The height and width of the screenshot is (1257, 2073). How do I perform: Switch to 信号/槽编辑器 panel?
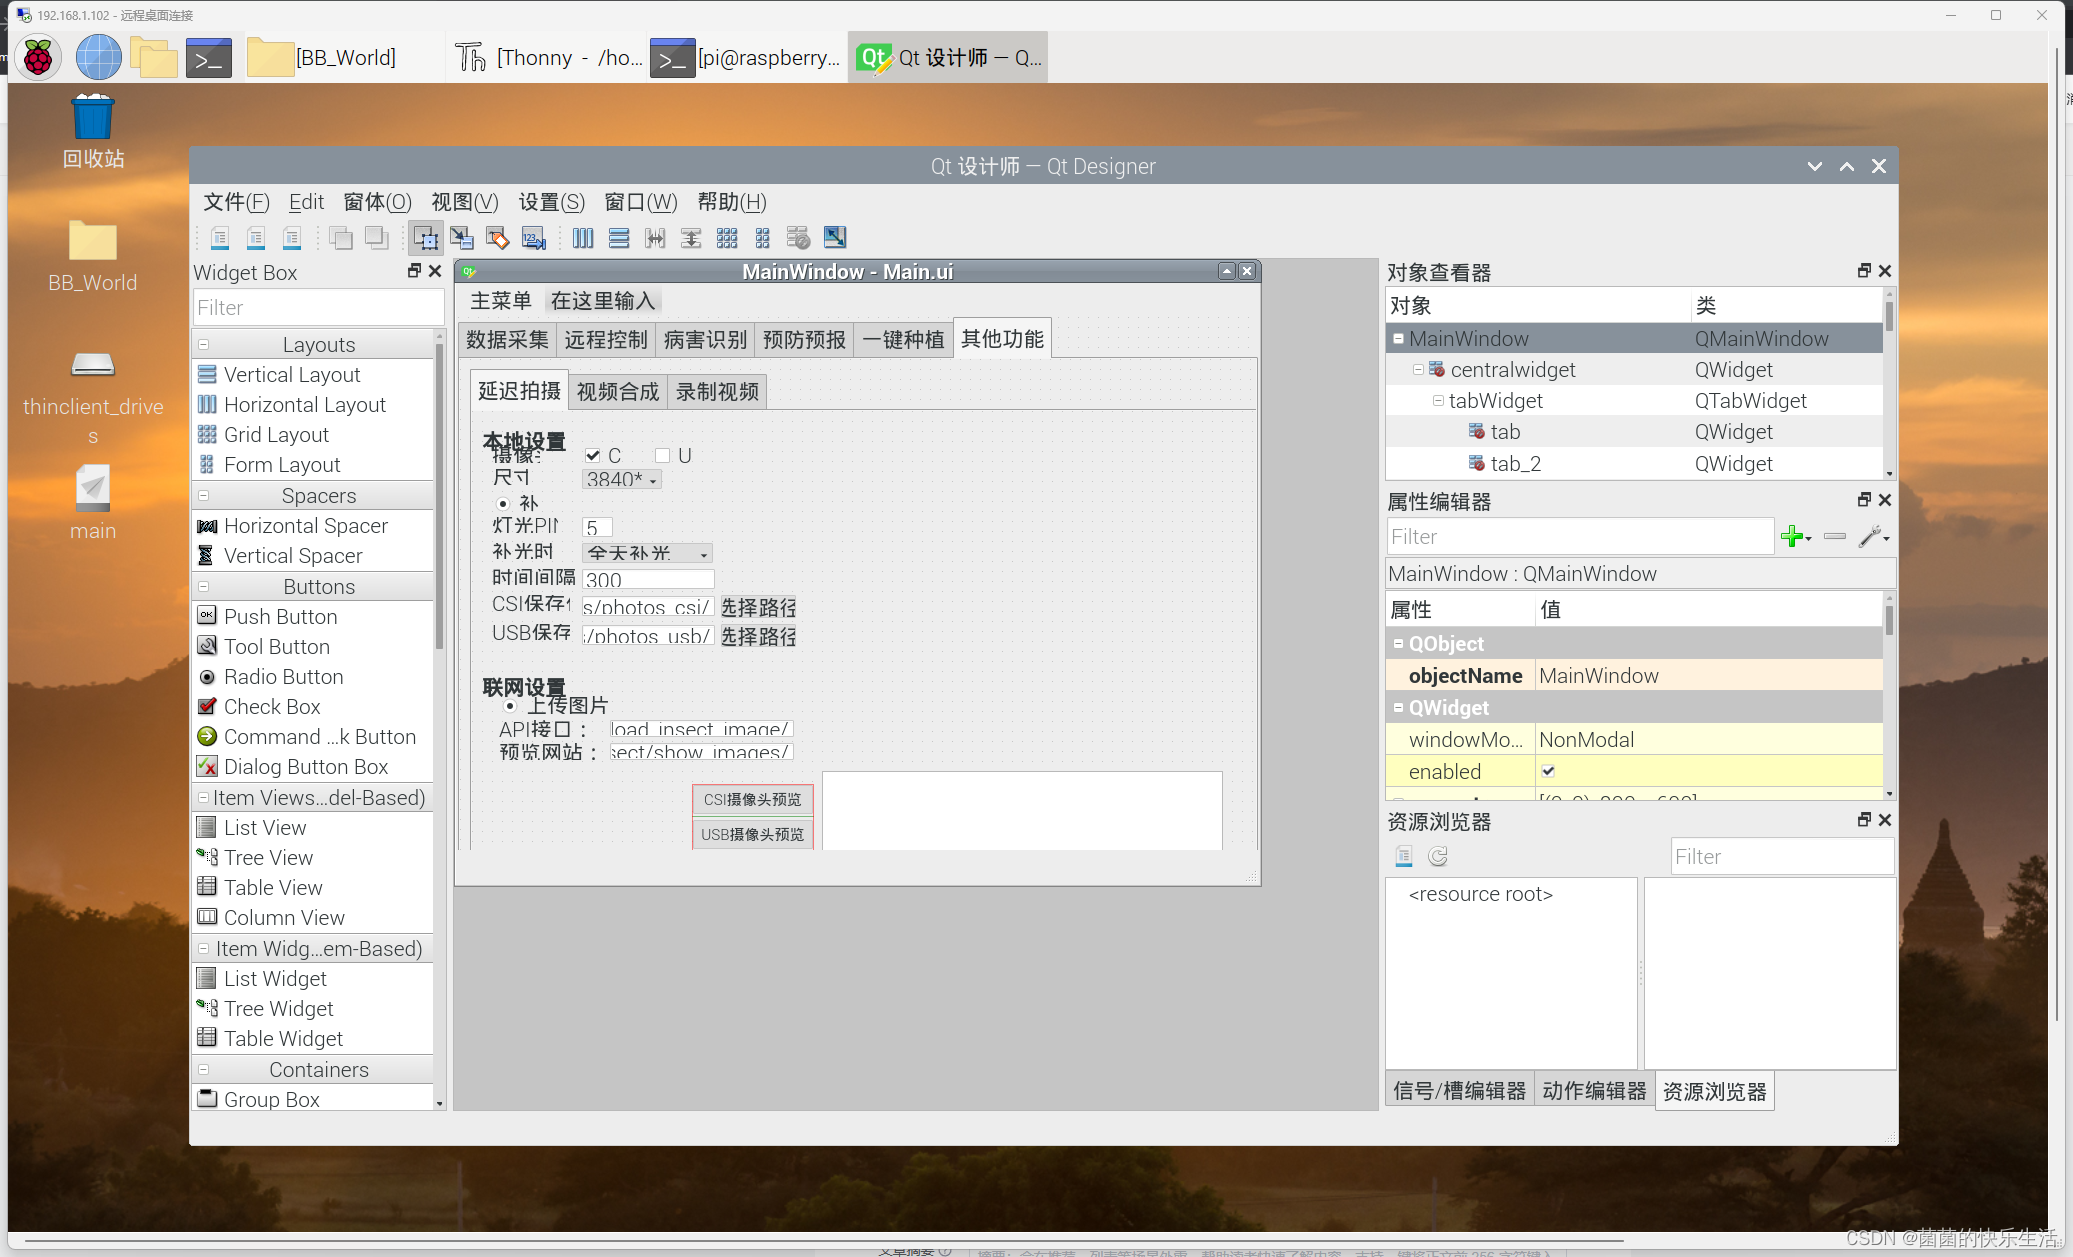1460,1090
